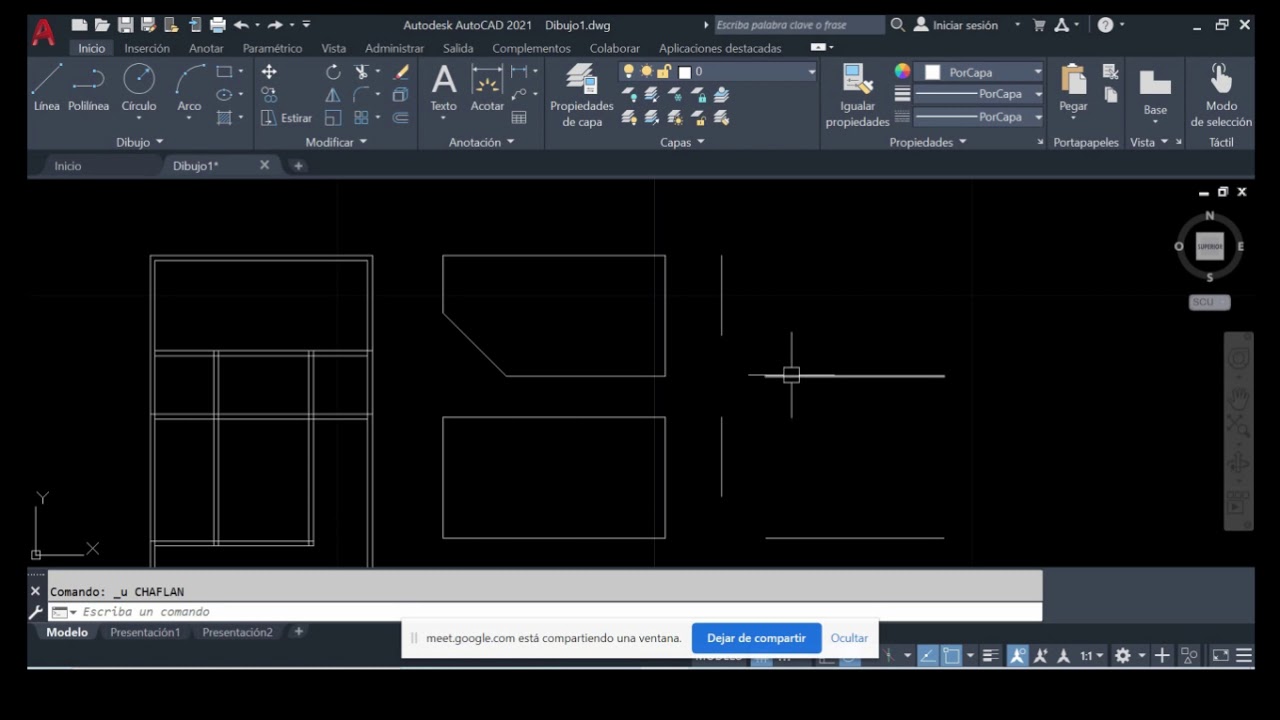Activate the Rotate tool
The width and height of the screenshot is (1280, 720).
(333, 72)
